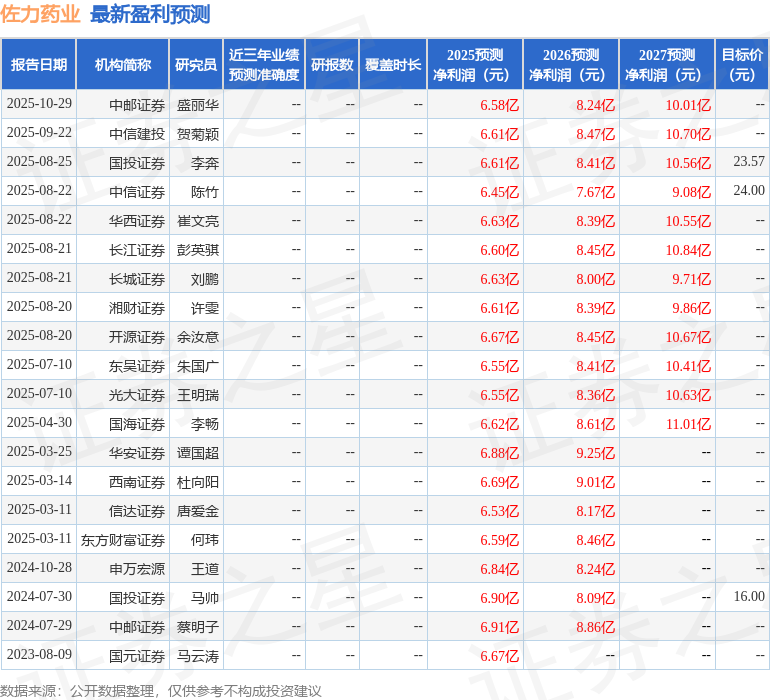Click the 近三年业绩预测准确度 column header

pos(264,65)
